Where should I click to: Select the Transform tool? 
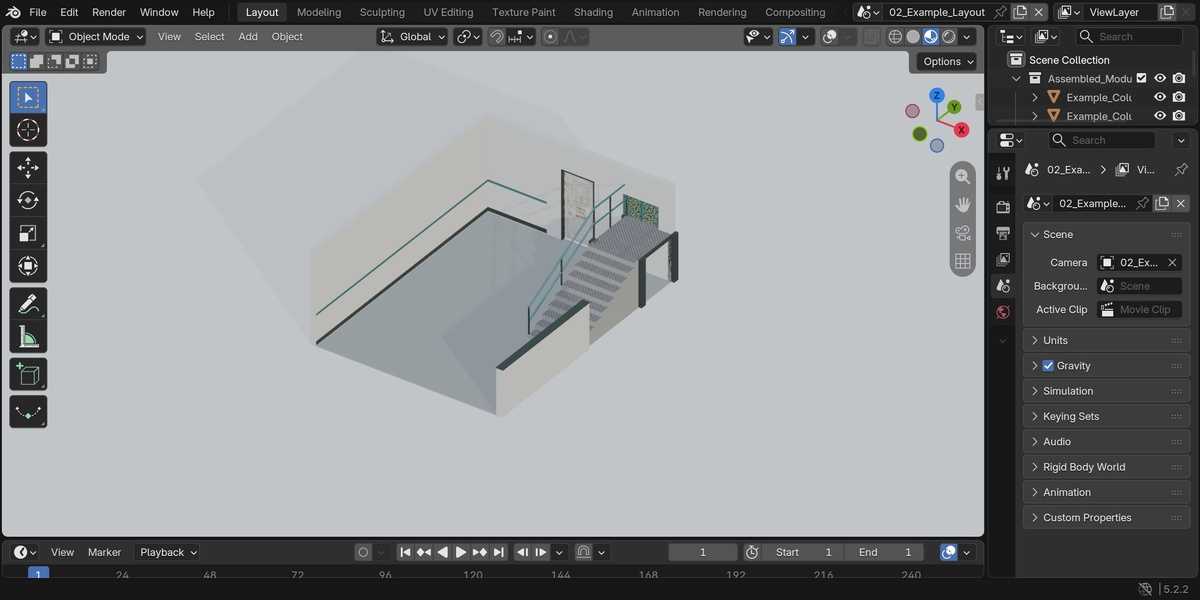pos(28,266)
